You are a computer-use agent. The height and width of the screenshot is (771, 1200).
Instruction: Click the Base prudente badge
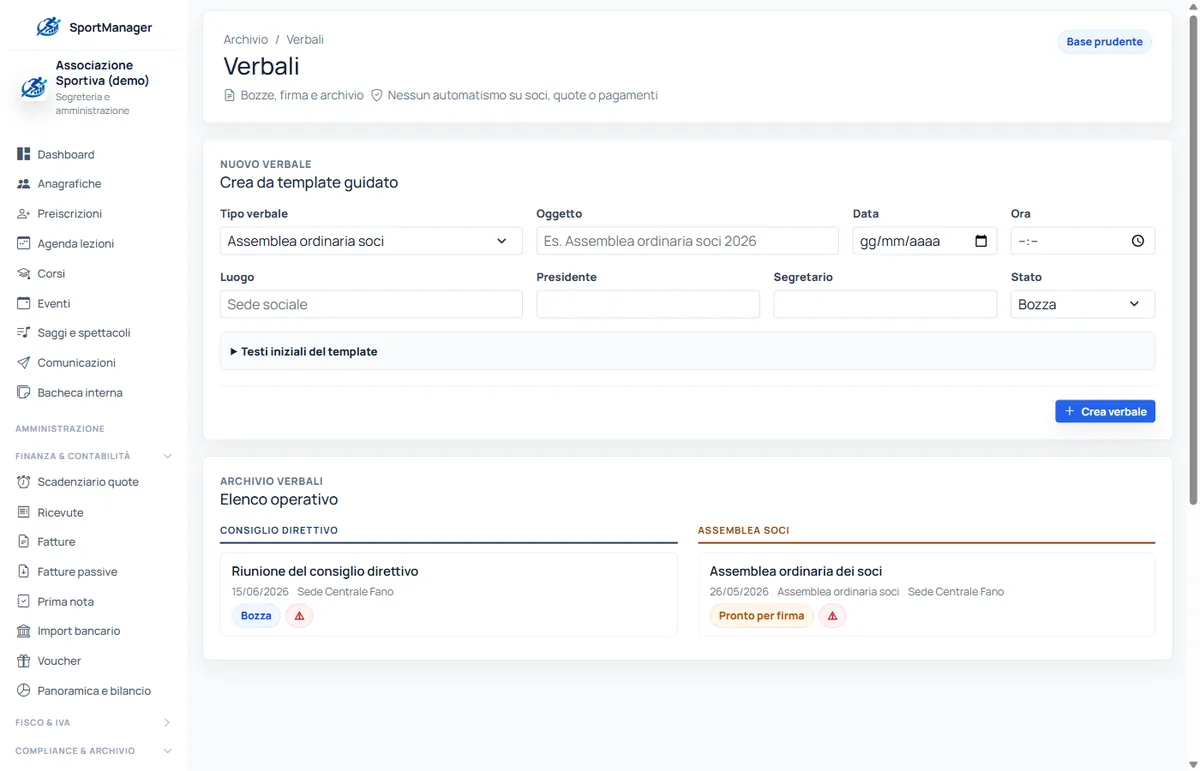point(1105,42)
